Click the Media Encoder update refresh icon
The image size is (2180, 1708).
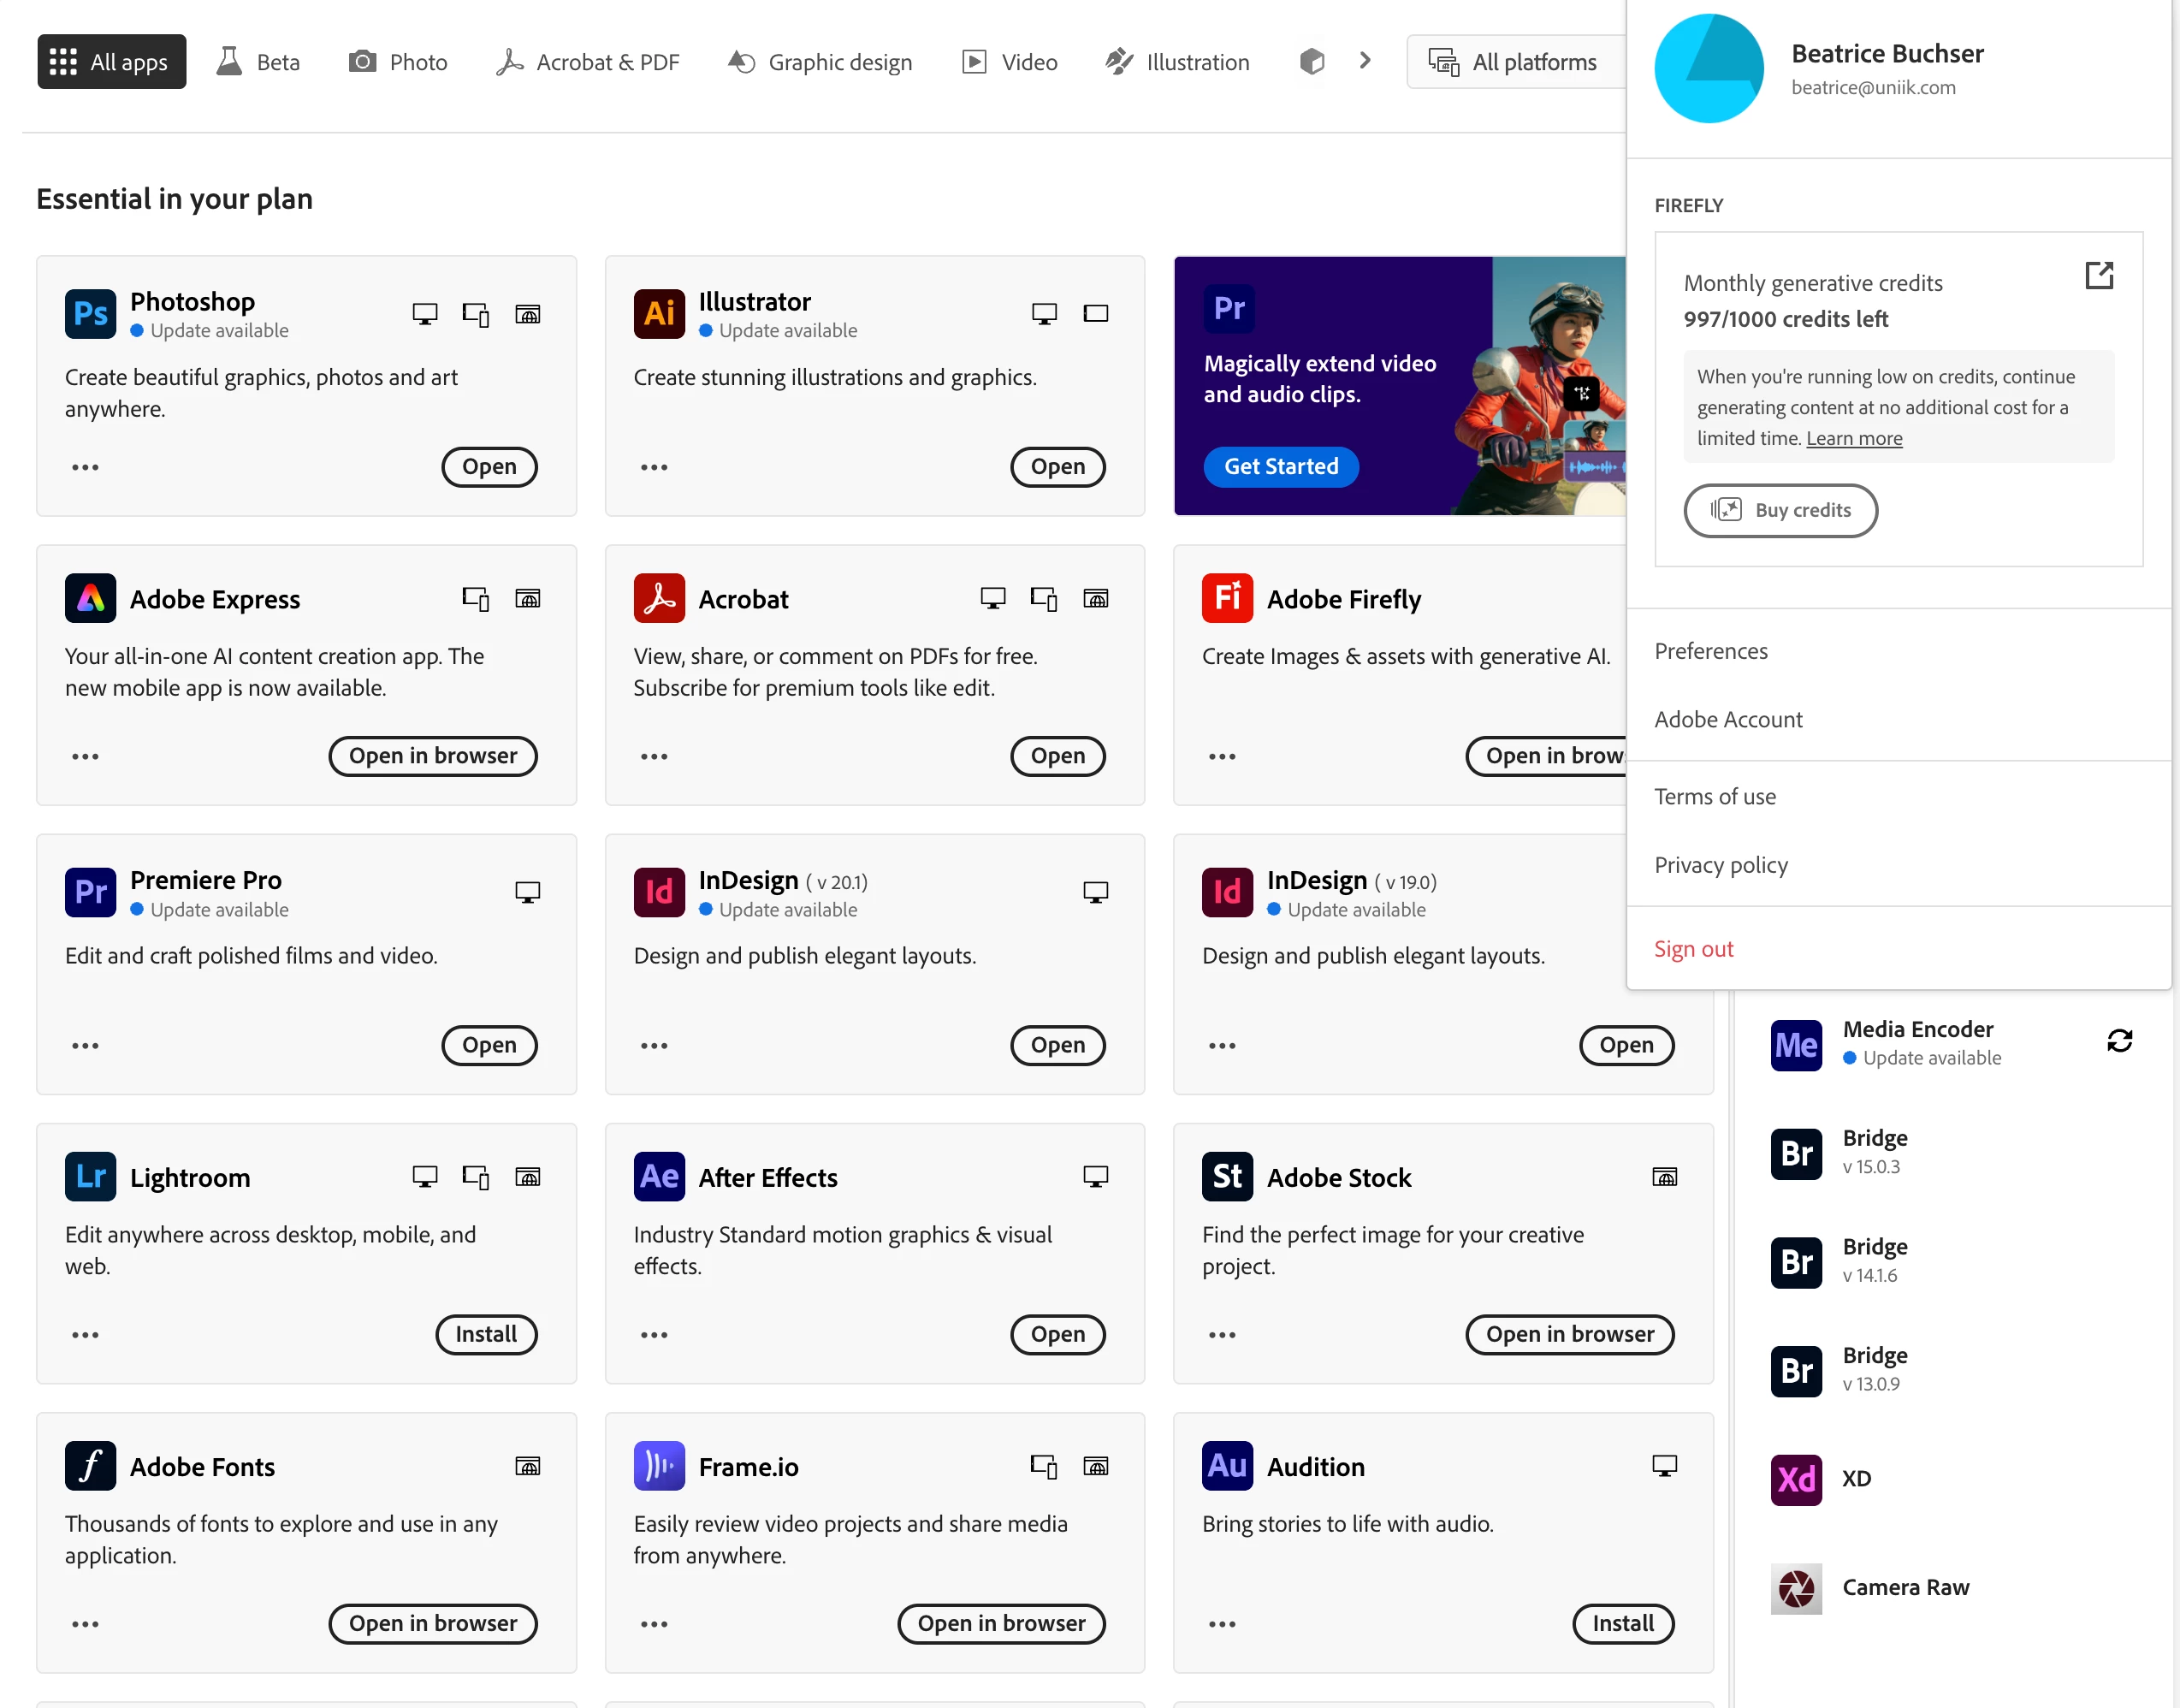click(x=2119, y=1041)
